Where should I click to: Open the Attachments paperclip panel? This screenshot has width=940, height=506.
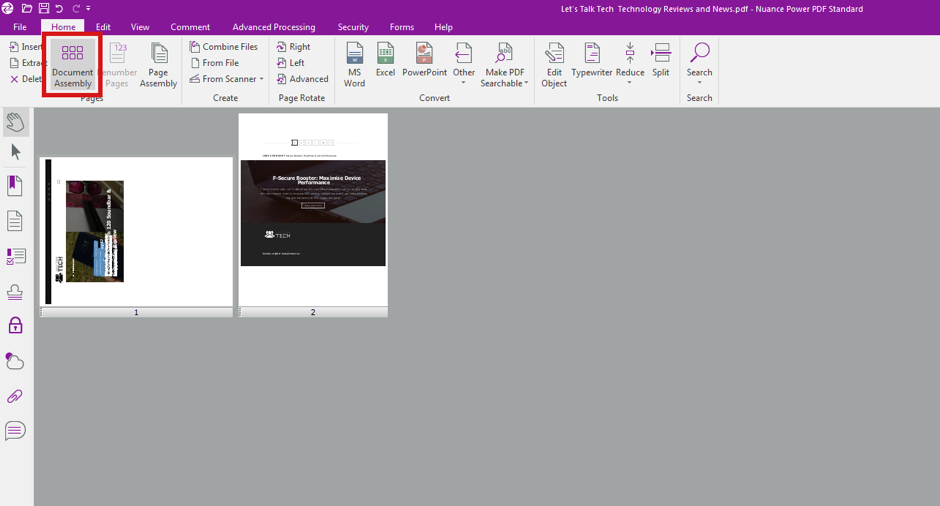pos(15,396)
